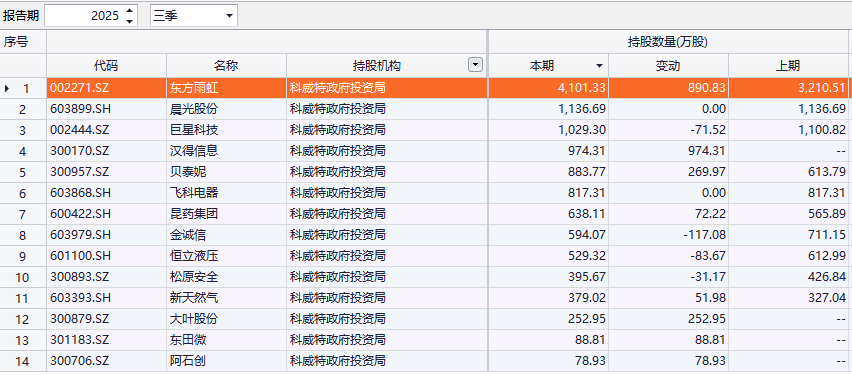
Task: Select stock code 603393.SH
Action: point(106,298)
